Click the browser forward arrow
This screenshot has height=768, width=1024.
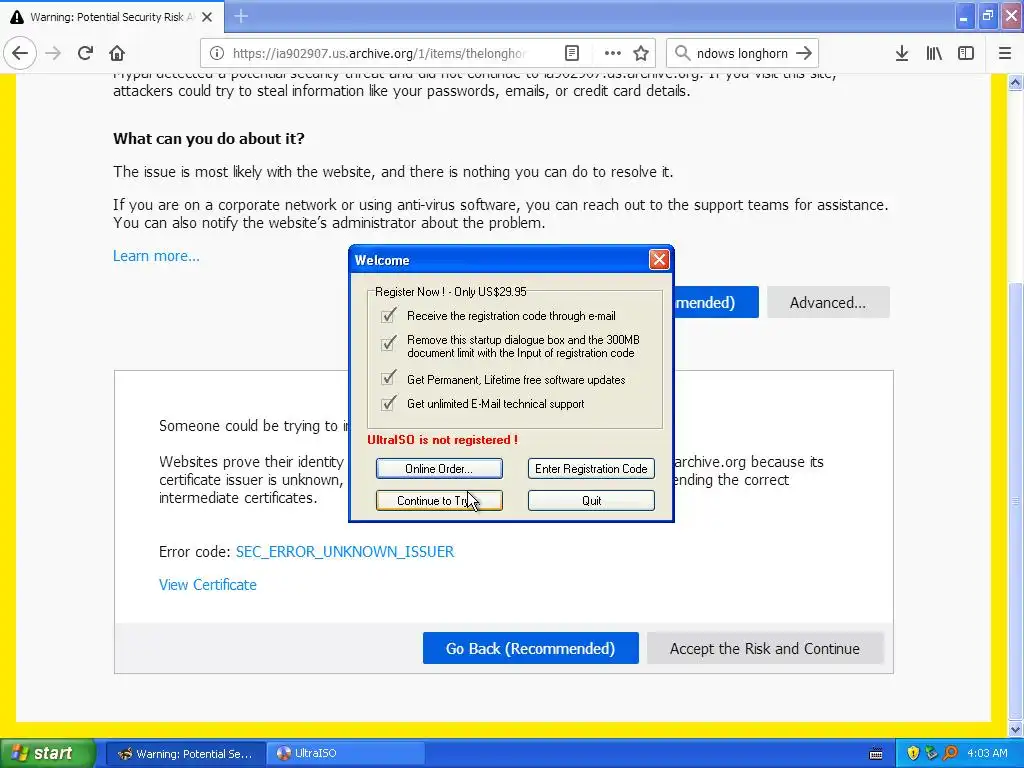[x=53, y=53]
